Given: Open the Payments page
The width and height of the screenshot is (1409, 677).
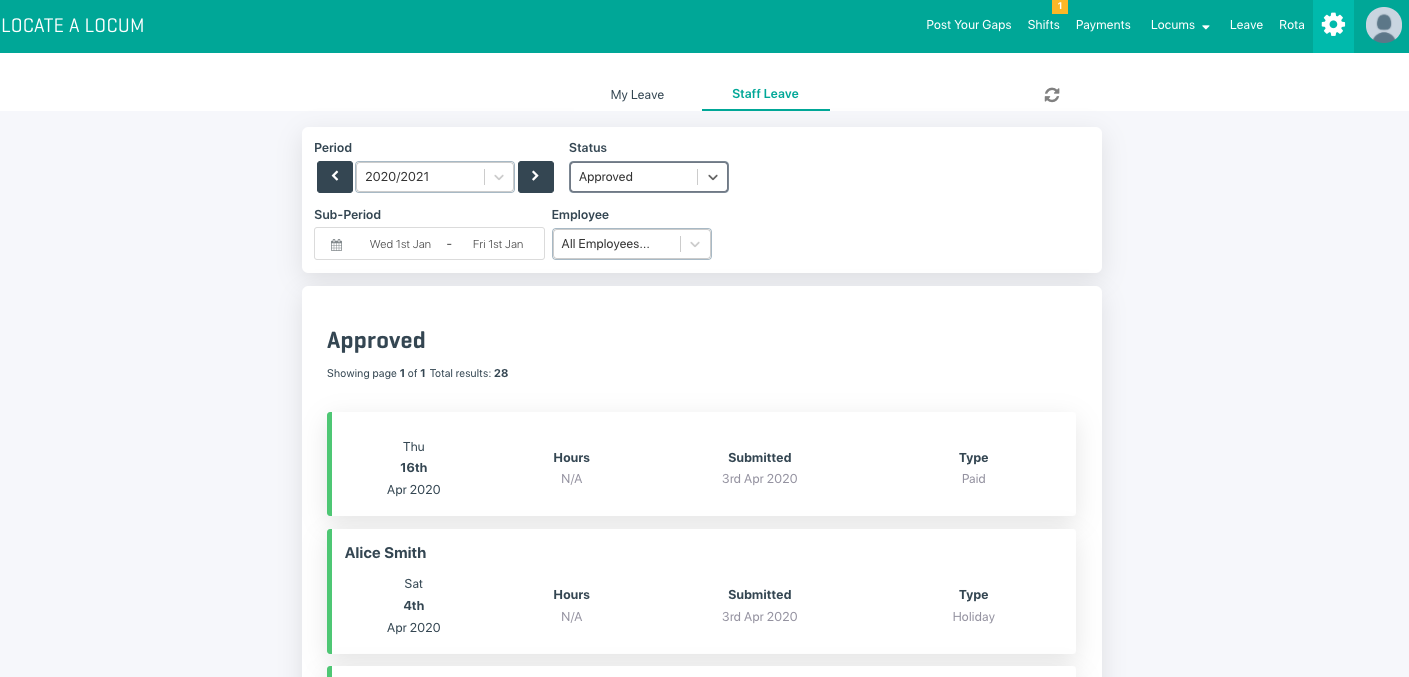Looking at the screenshot, I should point(1103,25).
